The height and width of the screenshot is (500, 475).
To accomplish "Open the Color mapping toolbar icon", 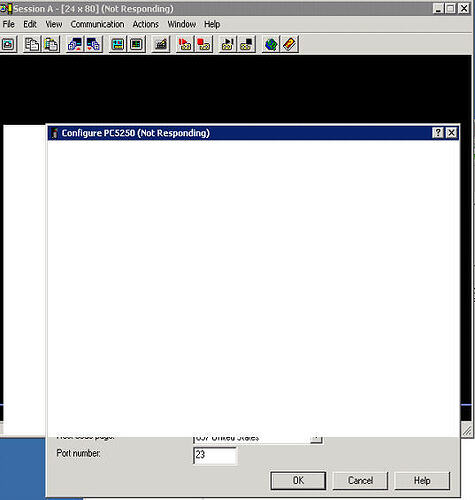I will (136, 44).
